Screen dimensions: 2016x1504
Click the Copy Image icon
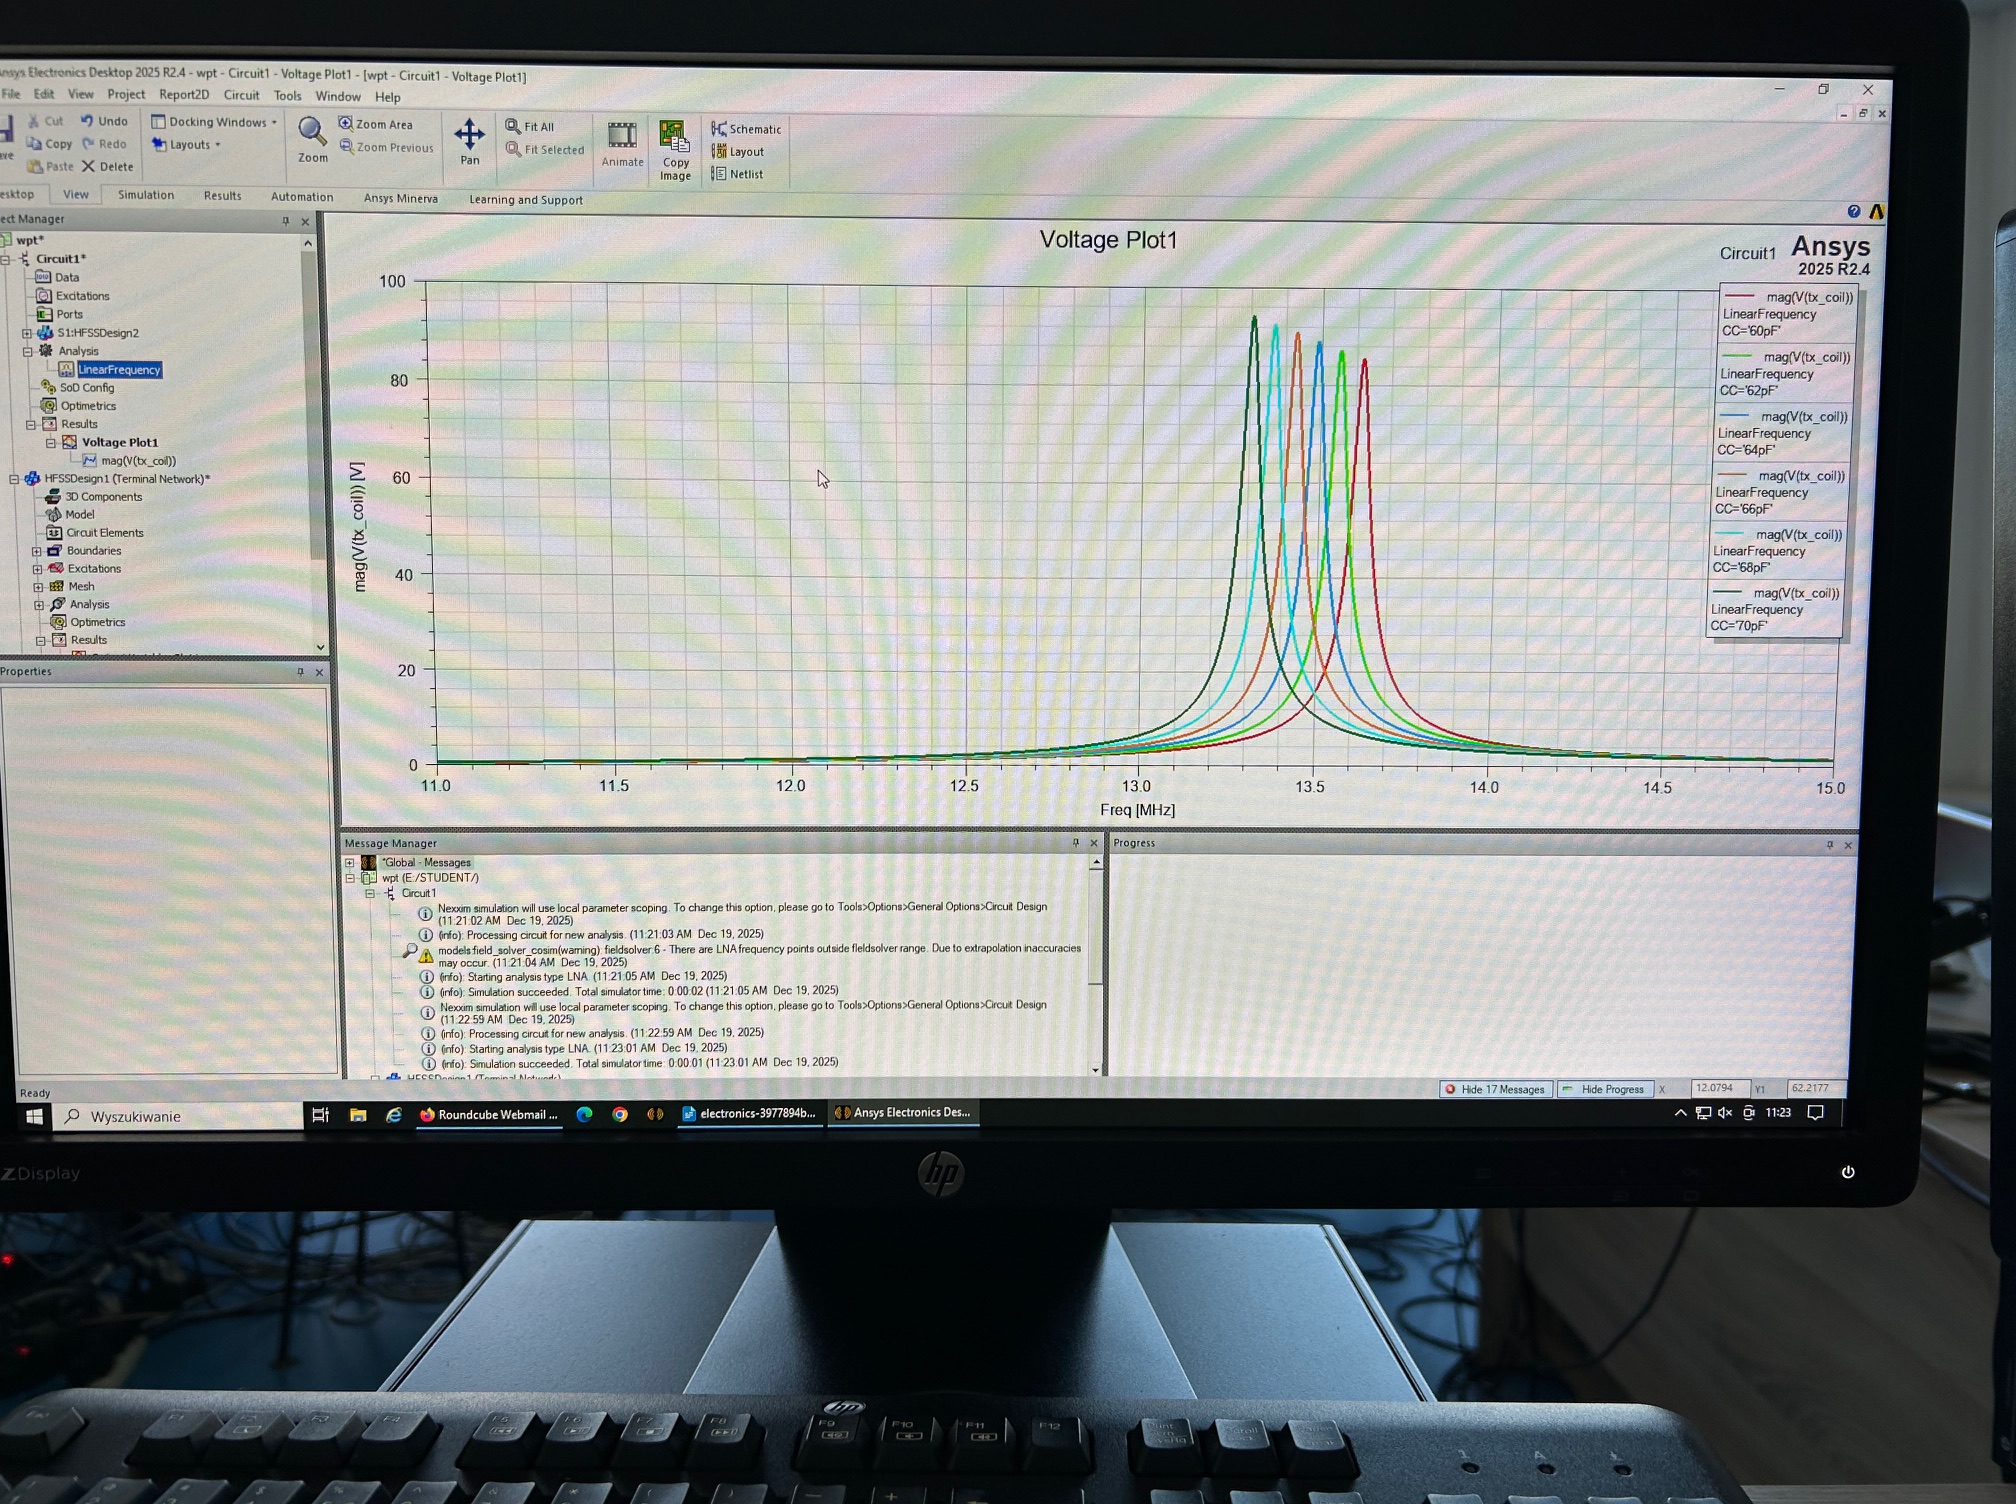click(x=674, y=136)
